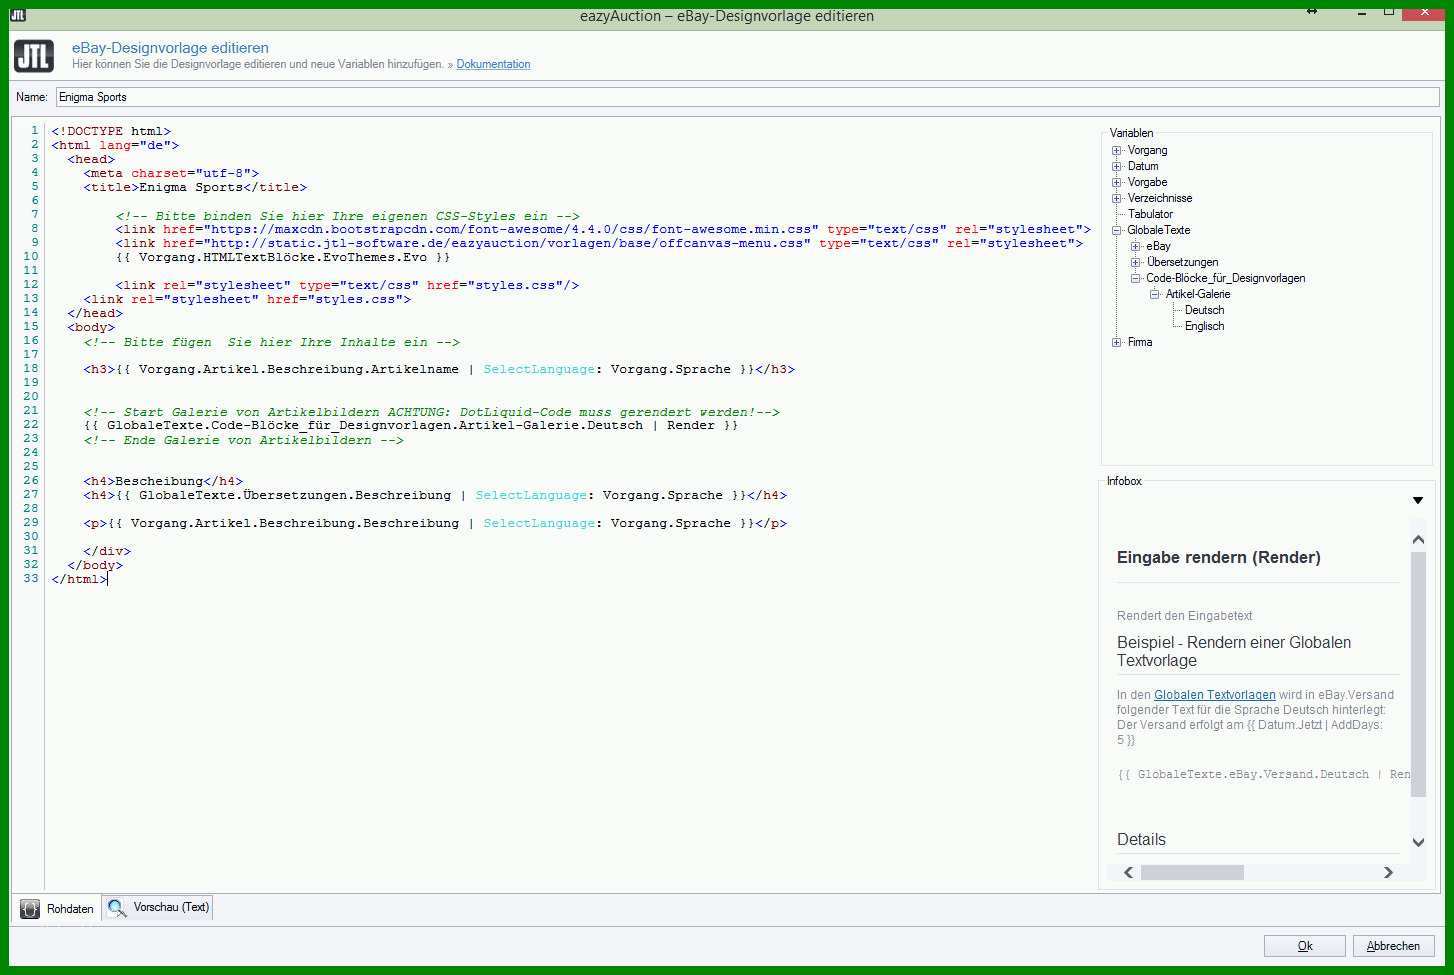The height and width of the screenshot is (975, 1454).
Task: Click the window icon in title bar
Action: coord(17,15)
